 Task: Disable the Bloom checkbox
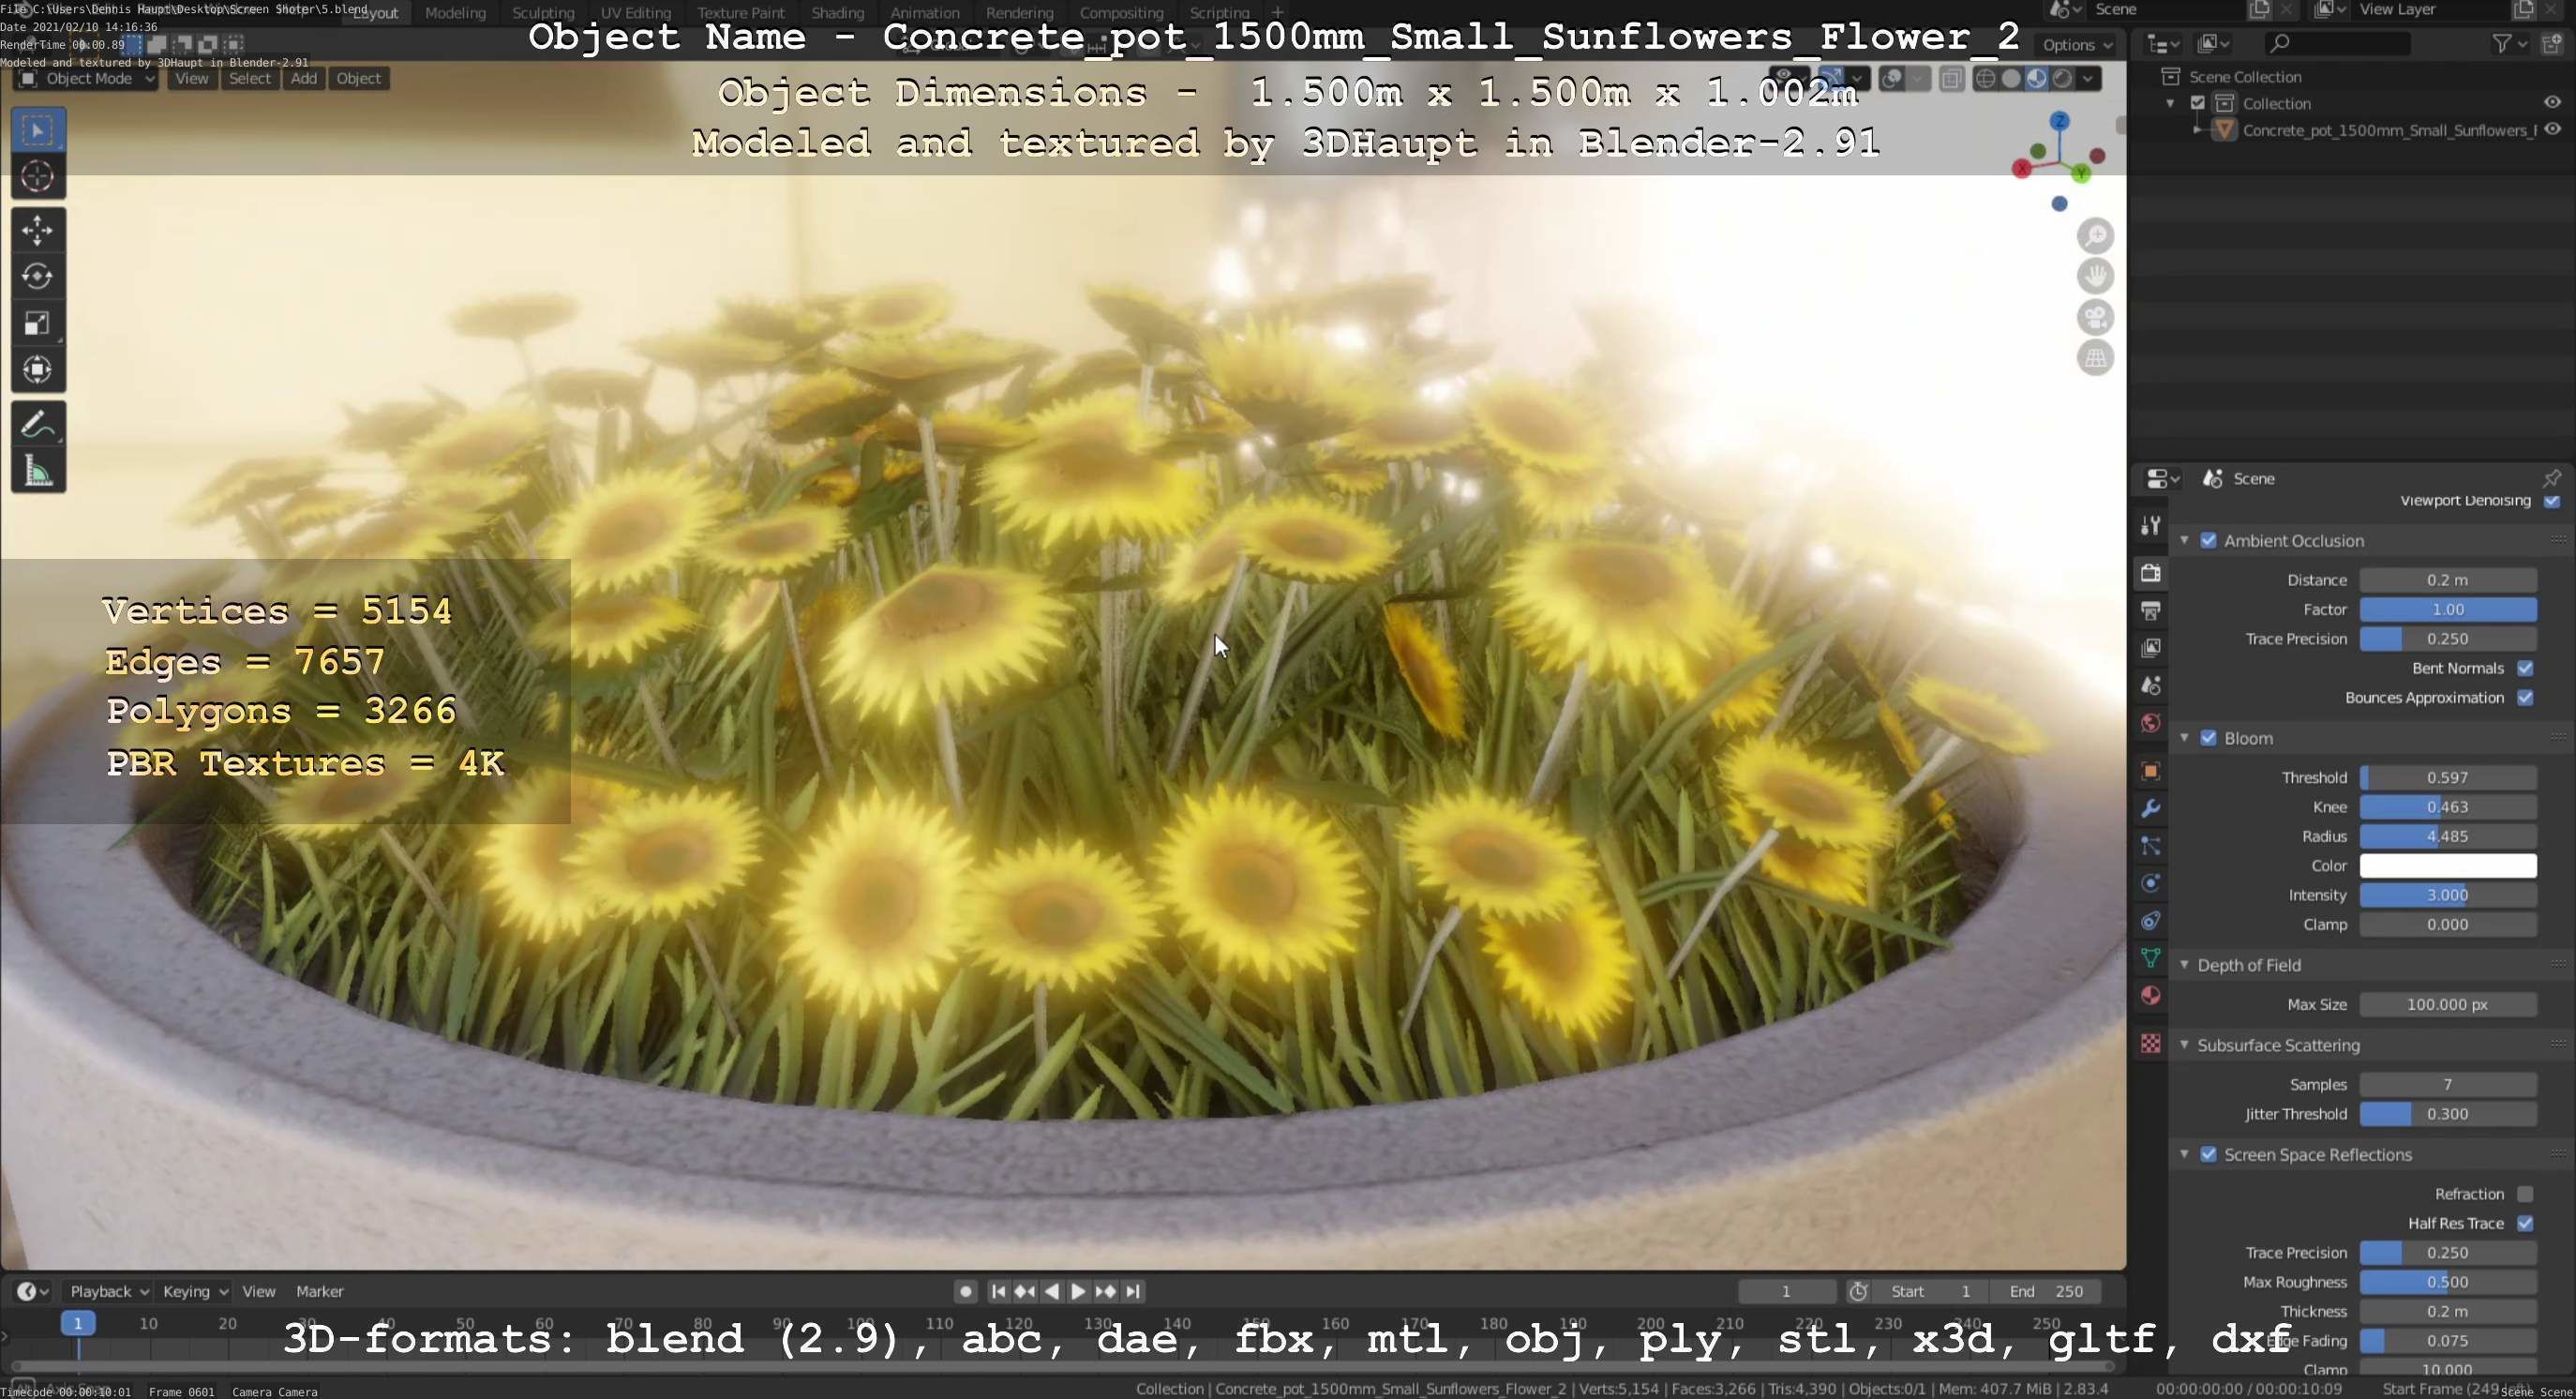tap(2209, 739)
